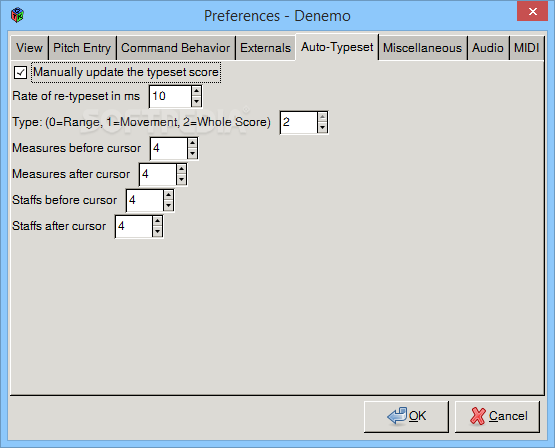Image resolution: width=555 pixels, height=448 pixels.
Task: Decrease Staffs before cursor value
Action: 168,206
